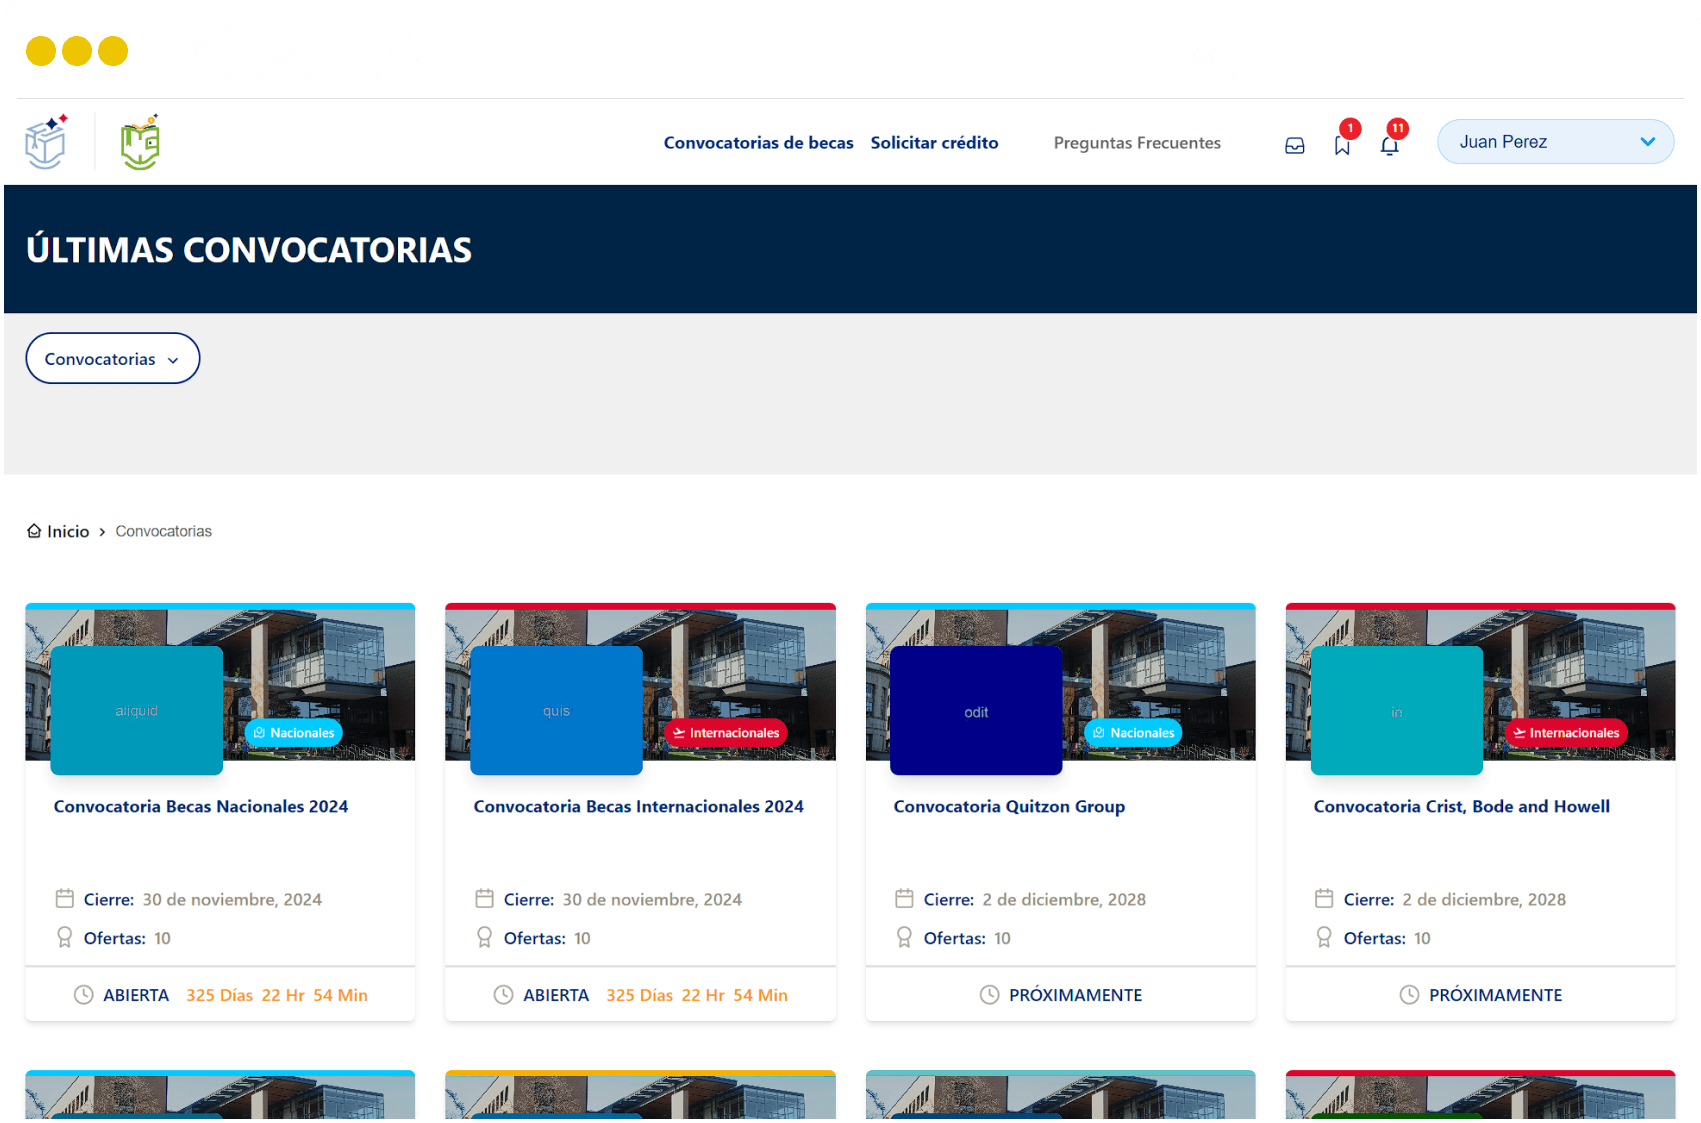
Task: Click award ribbon icon on Quitzon Group card
Action: (x=905, y=937)
